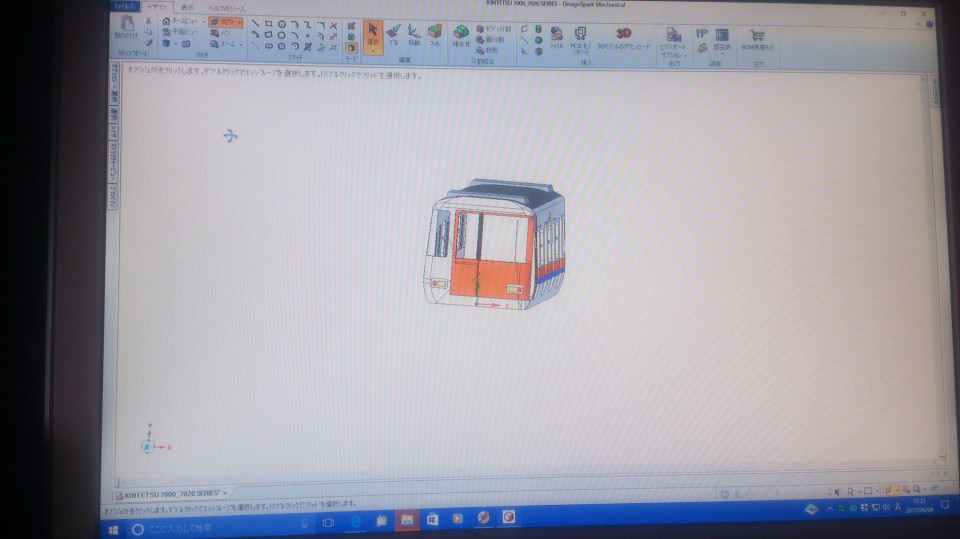Viewport: 960px width, 539px height.
Task: Open the DesignSpark Mechanical taskbar icon
Action: [509, 517]
